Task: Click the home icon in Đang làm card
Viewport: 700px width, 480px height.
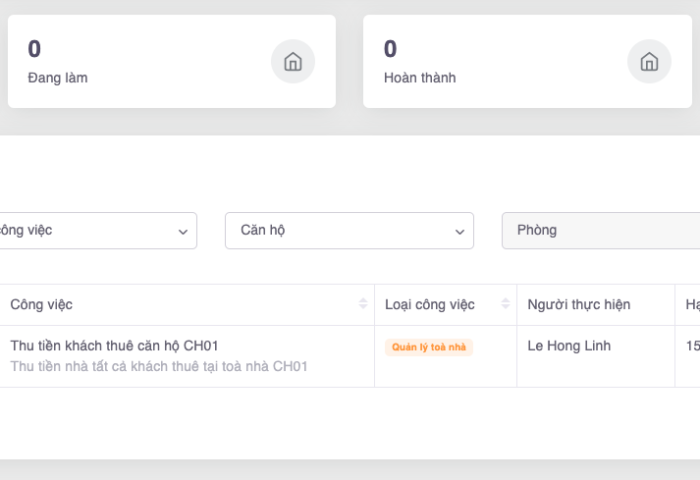Action: pyautogui.click(x=293, y=62)
